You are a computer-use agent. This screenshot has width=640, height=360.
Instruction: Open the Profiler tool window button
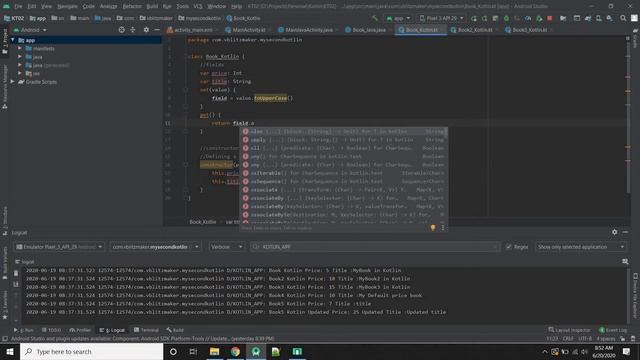[x=80, y=330]
